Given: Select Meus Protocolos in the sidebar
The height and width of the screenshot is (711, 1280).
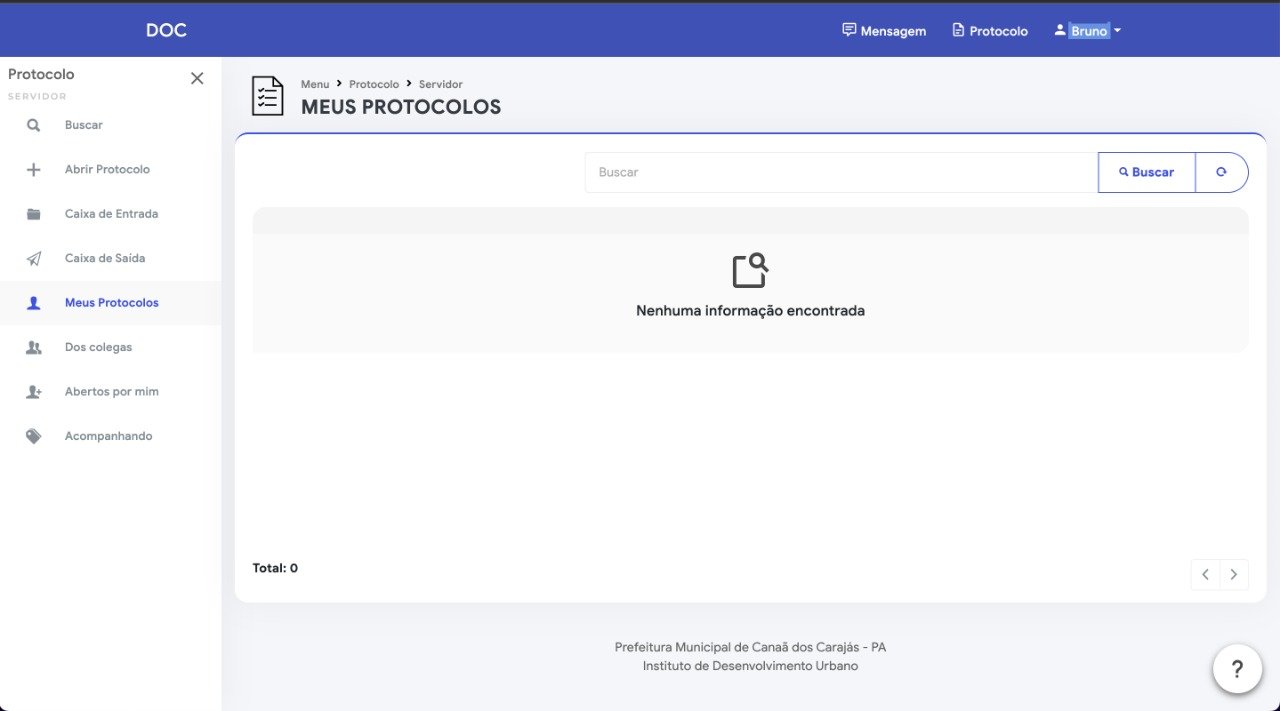Looking at the screenshot, I should coord(111,303).
